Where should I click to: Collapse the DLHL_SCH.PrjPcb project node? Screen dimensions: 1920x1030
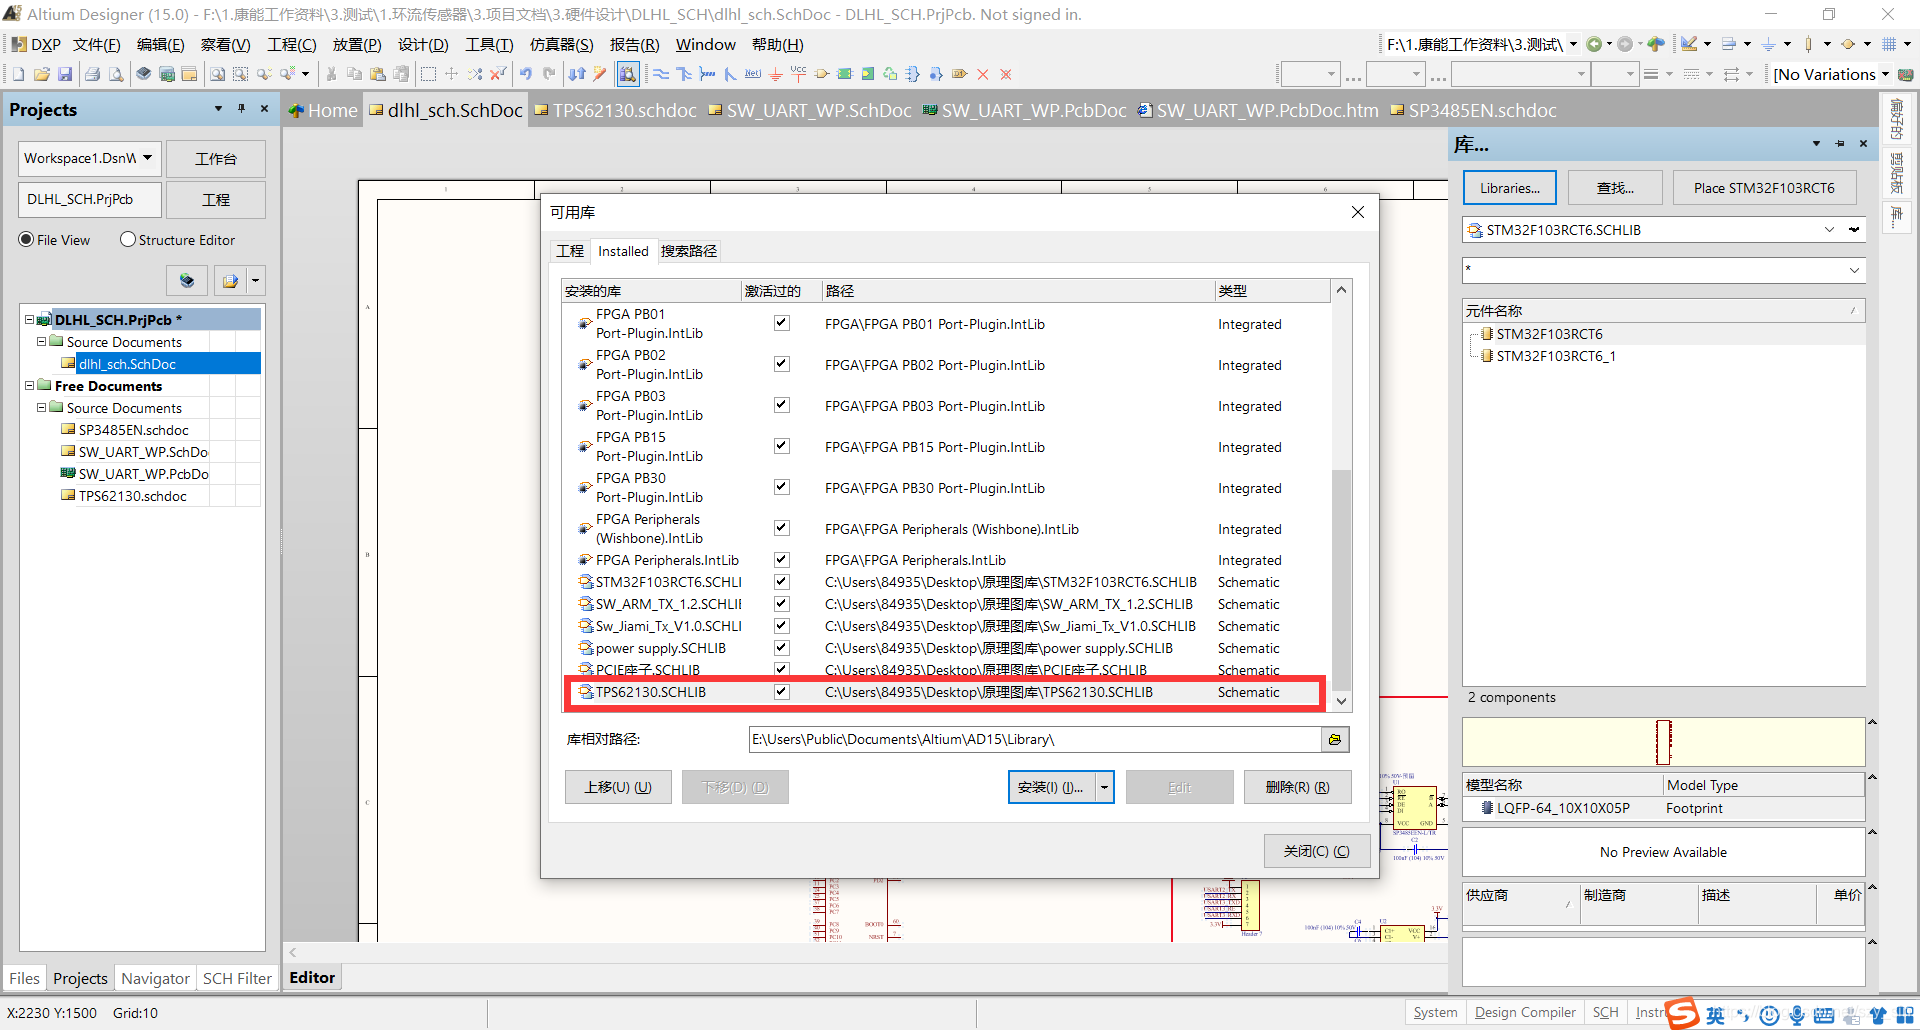coord(29,320)
